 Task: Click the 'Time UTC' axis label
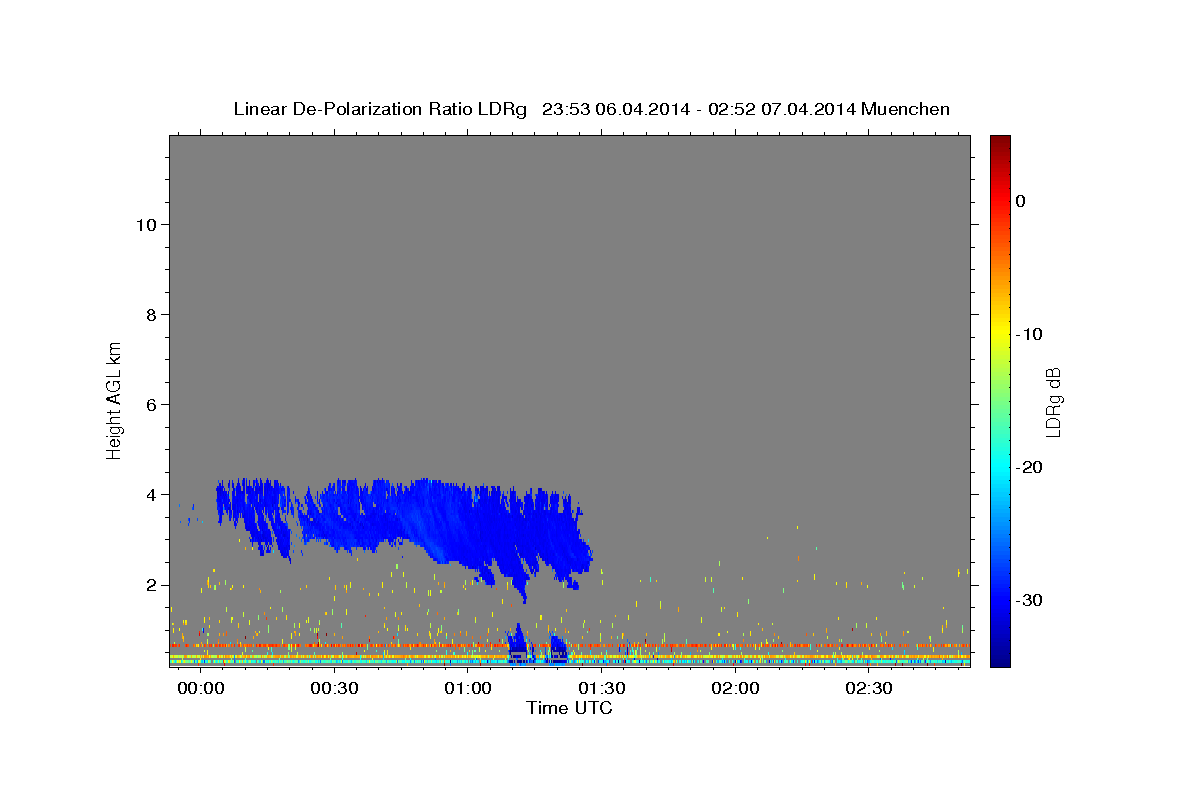click(569, 708)
